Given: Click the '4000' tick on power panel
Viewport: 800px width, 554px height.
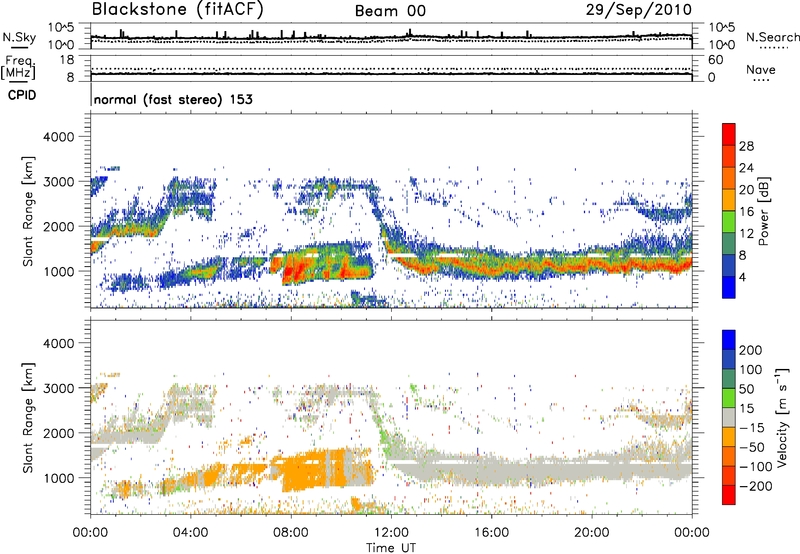Looking at the screenshot, I should pos(58,137).
